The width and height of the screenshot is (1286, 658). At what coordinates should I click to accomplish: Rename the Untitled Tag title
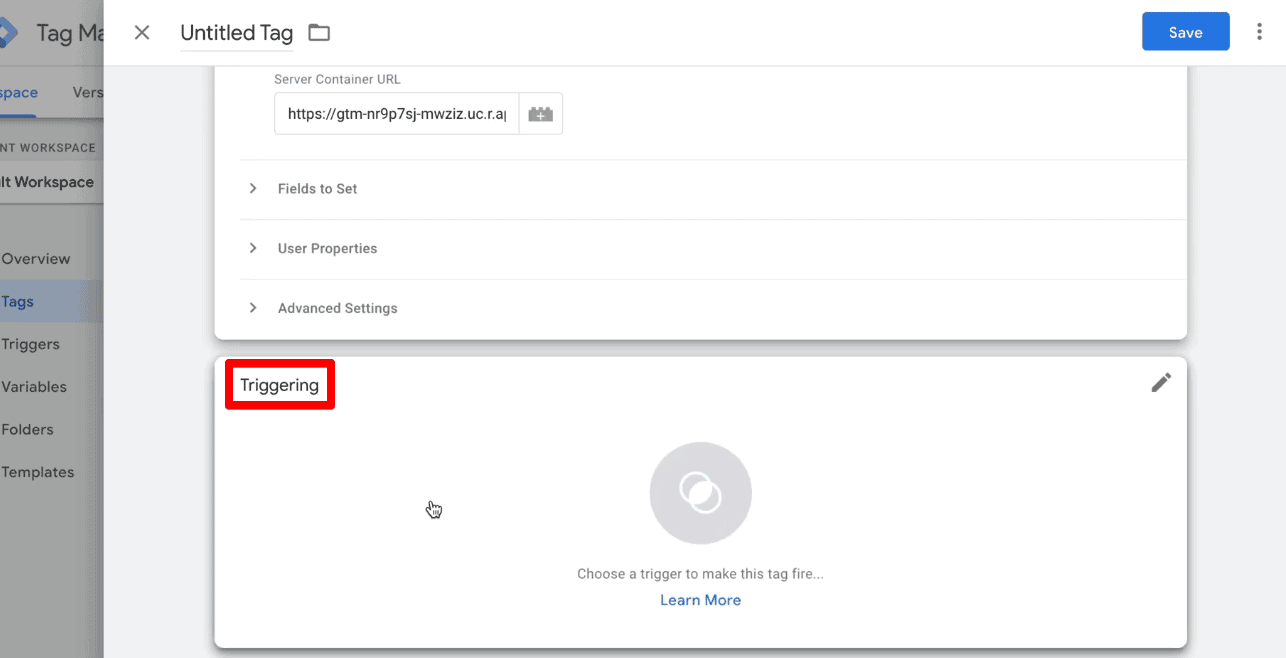237,33
